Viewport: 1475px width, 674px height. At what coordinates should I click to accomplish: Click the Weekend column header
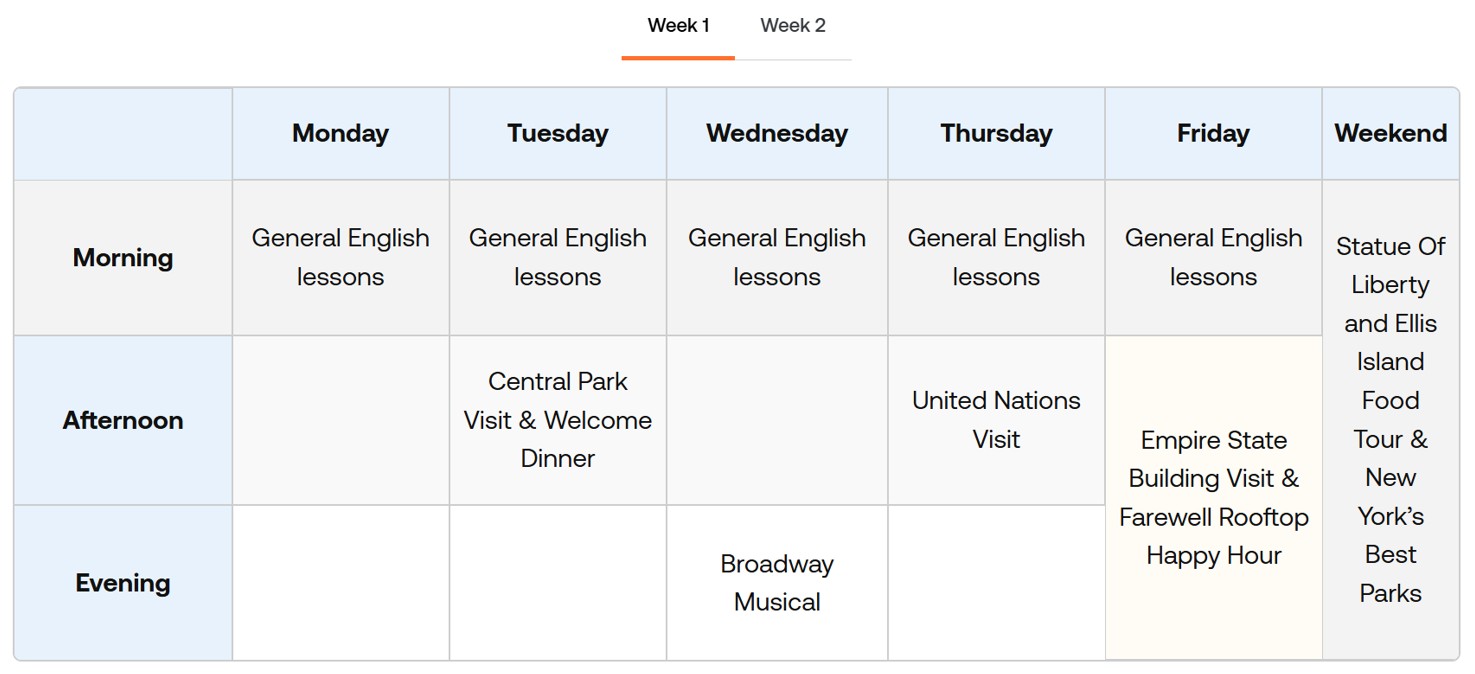point(1390,134)
